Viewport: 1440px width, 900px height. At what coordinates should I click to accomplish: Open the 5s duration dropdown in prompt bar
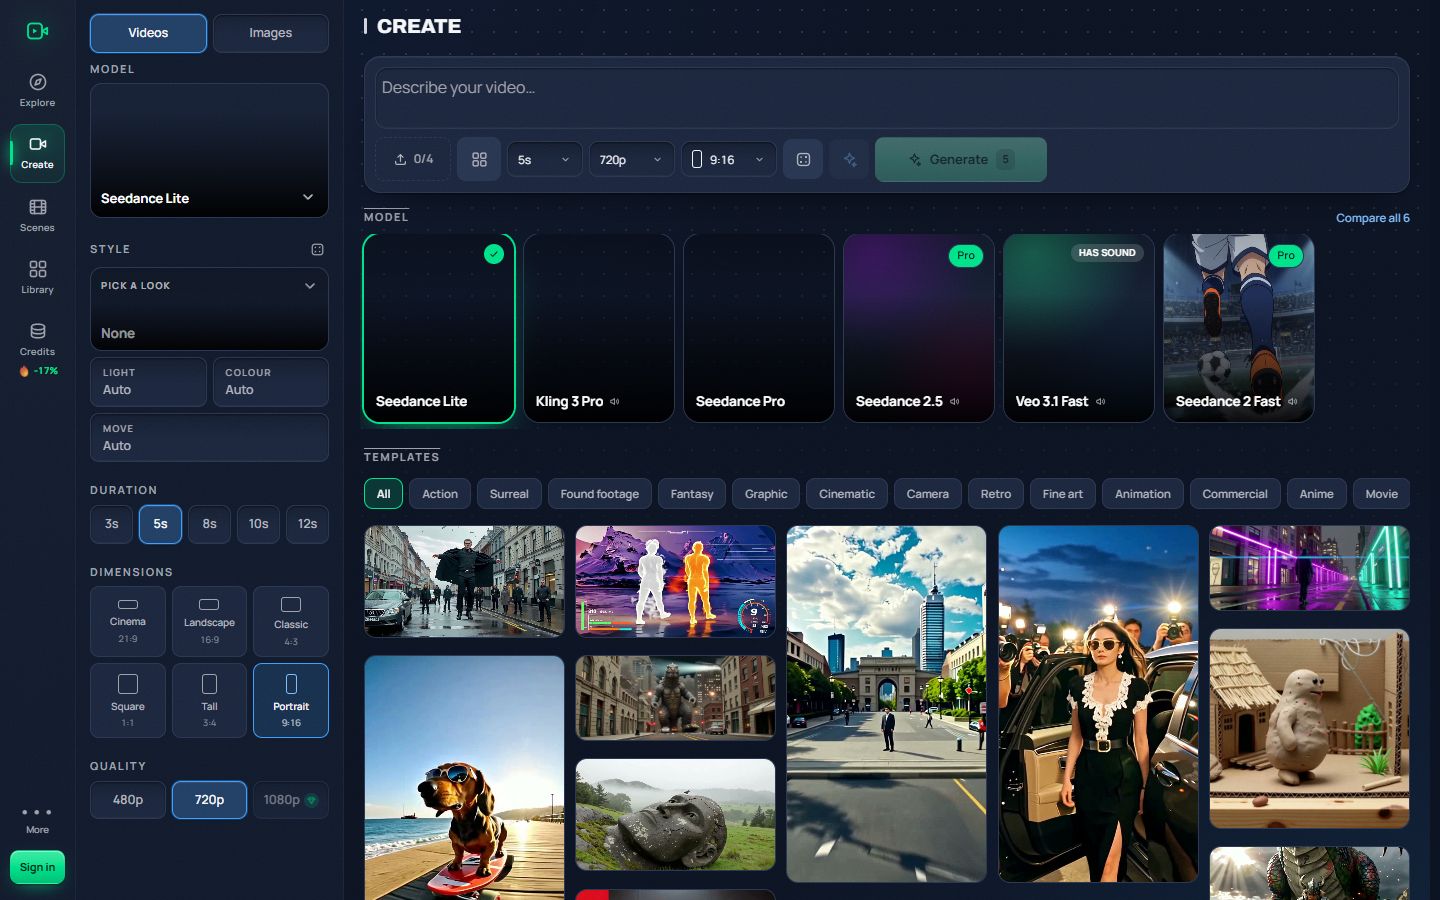(544, 160)
